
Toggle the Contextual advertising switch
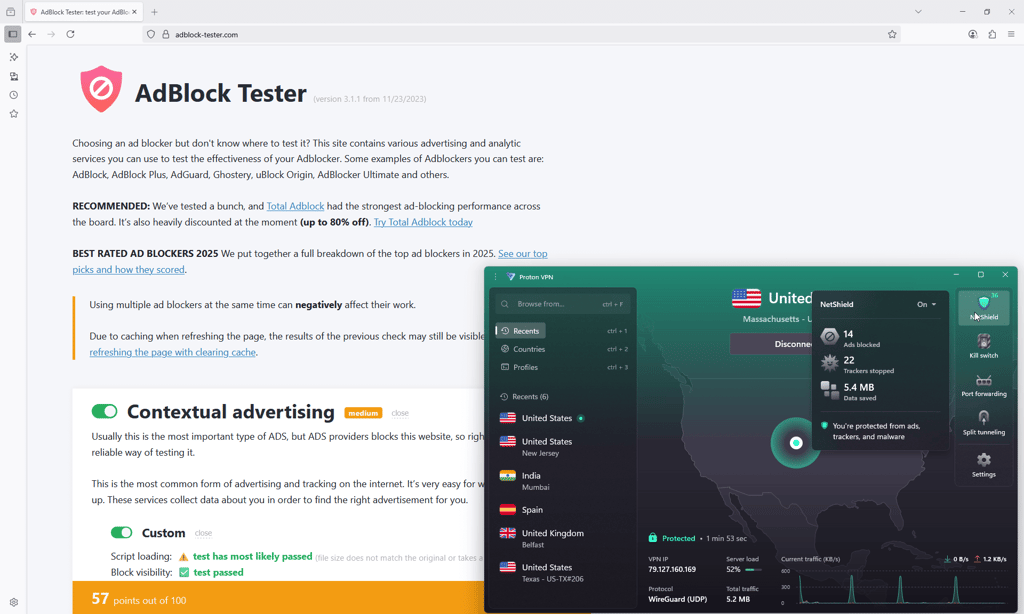coord(104,411)
